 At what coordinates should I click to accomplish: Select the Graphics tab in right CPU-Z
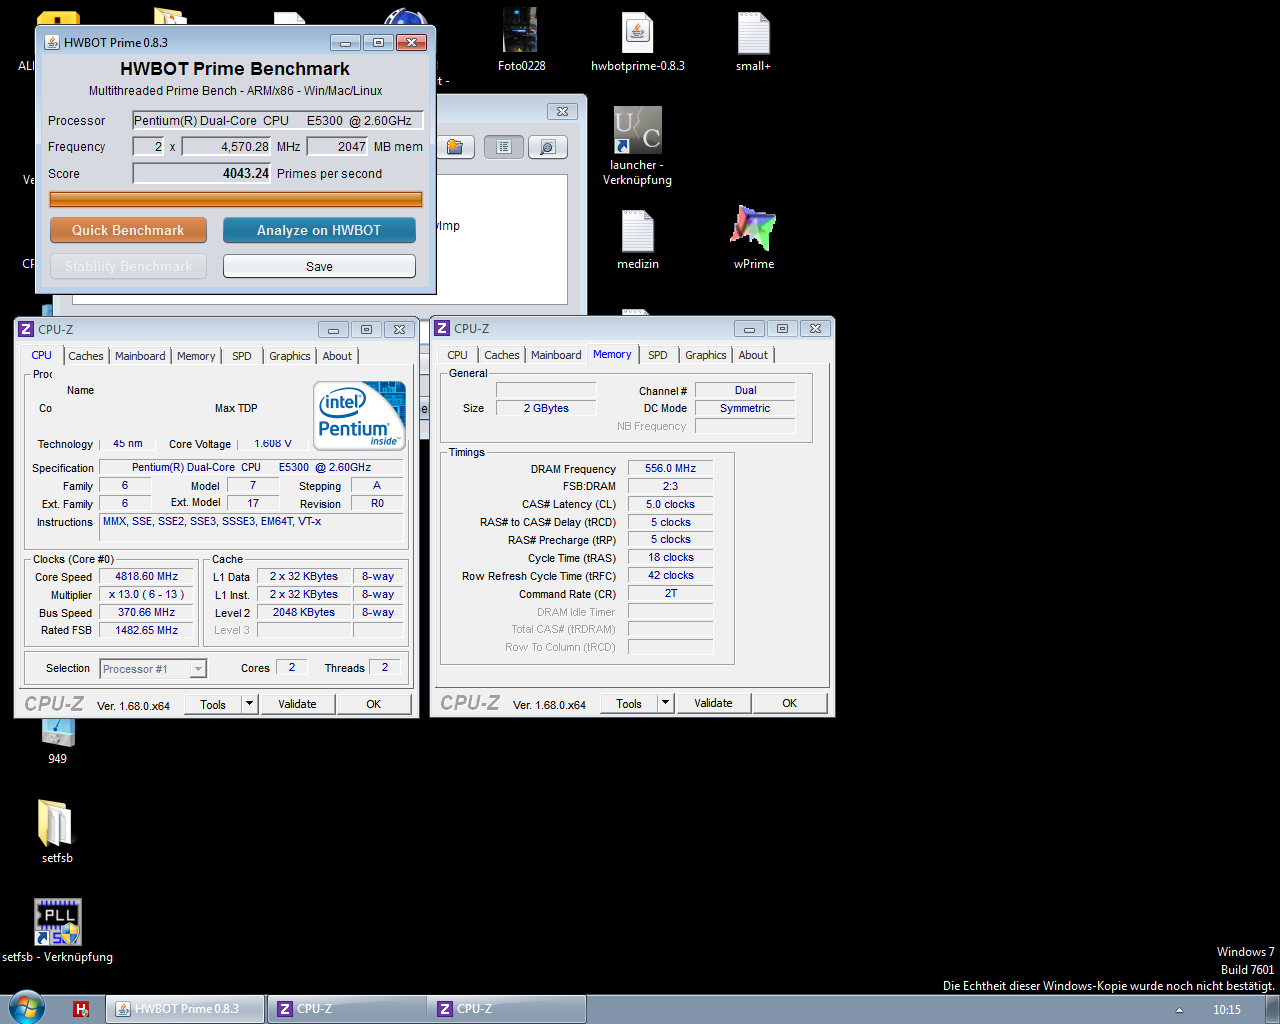point(706,355)
